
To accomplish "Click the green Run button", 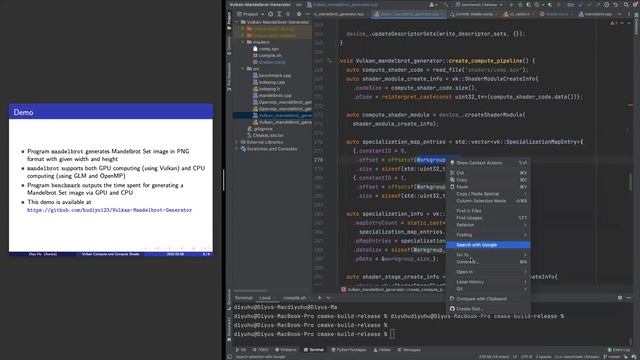I will point(511,4).
